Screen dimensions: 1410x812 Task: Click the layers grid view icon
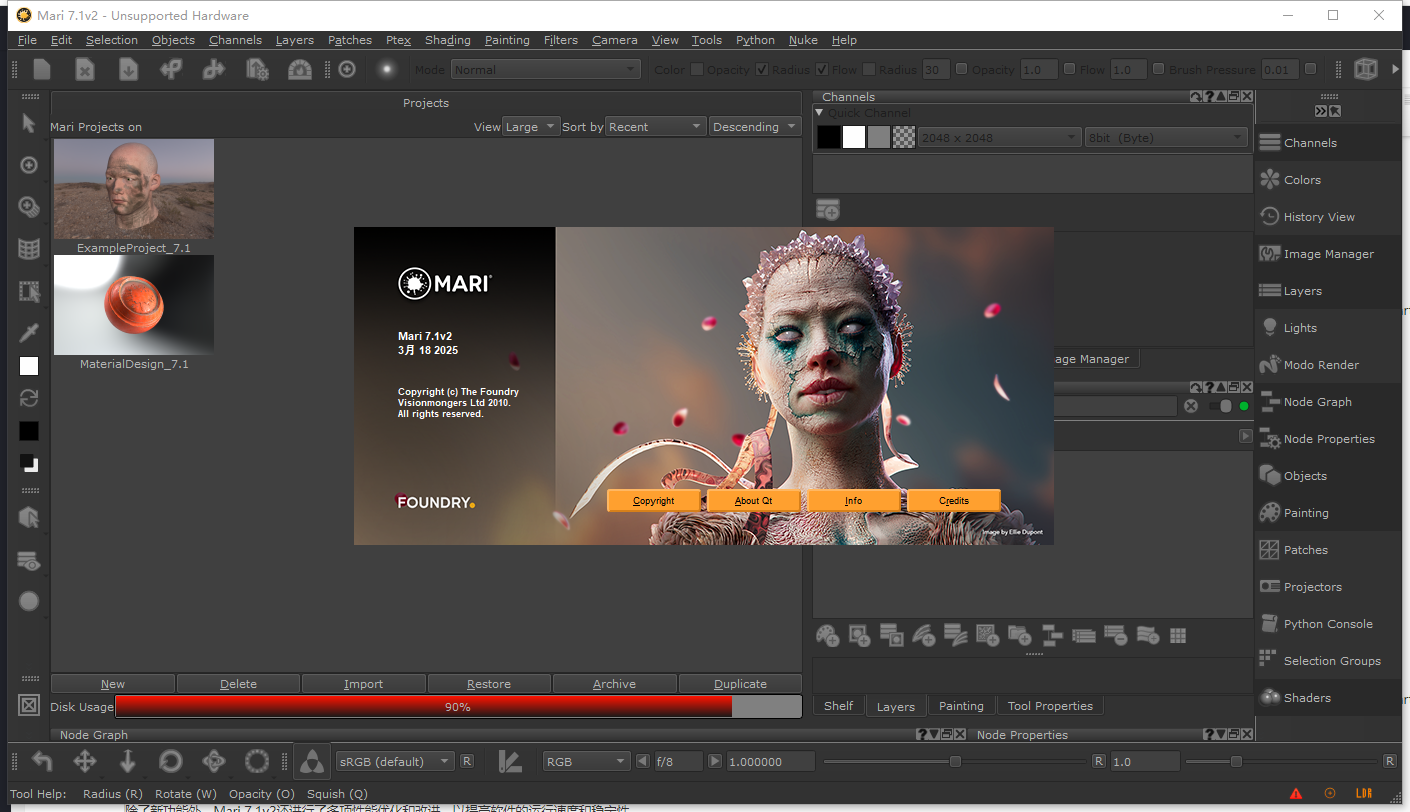point(1178,635)
